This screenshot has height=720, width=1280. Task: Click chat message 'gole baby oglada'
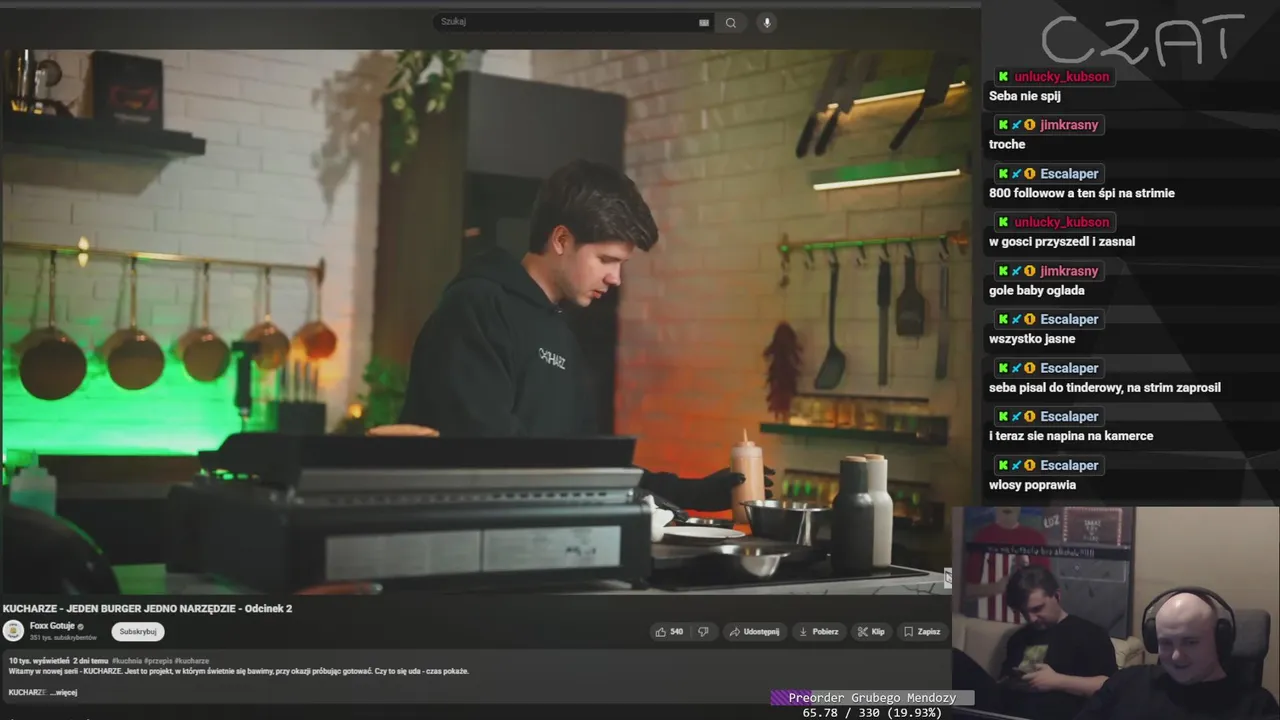pos(1037,291)
